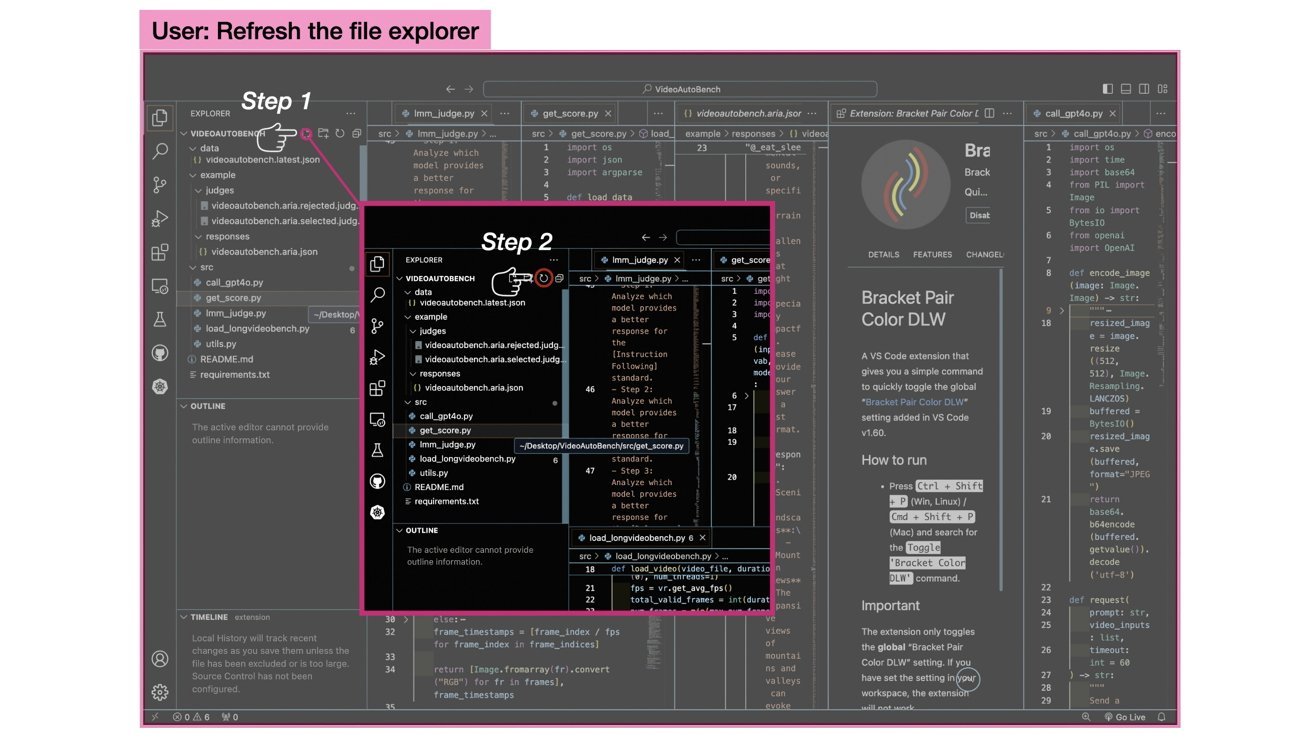This screenshot has width=1312, height=738.
Task: Click the Disable button for Bracket Pair extension
Action: tap(977, 215)
